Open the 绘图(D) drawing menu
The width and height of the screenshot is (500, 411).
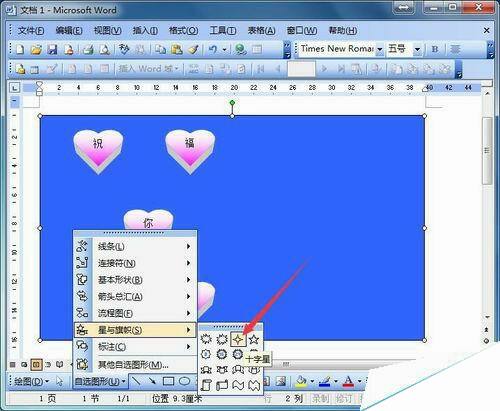click(31, 381)
